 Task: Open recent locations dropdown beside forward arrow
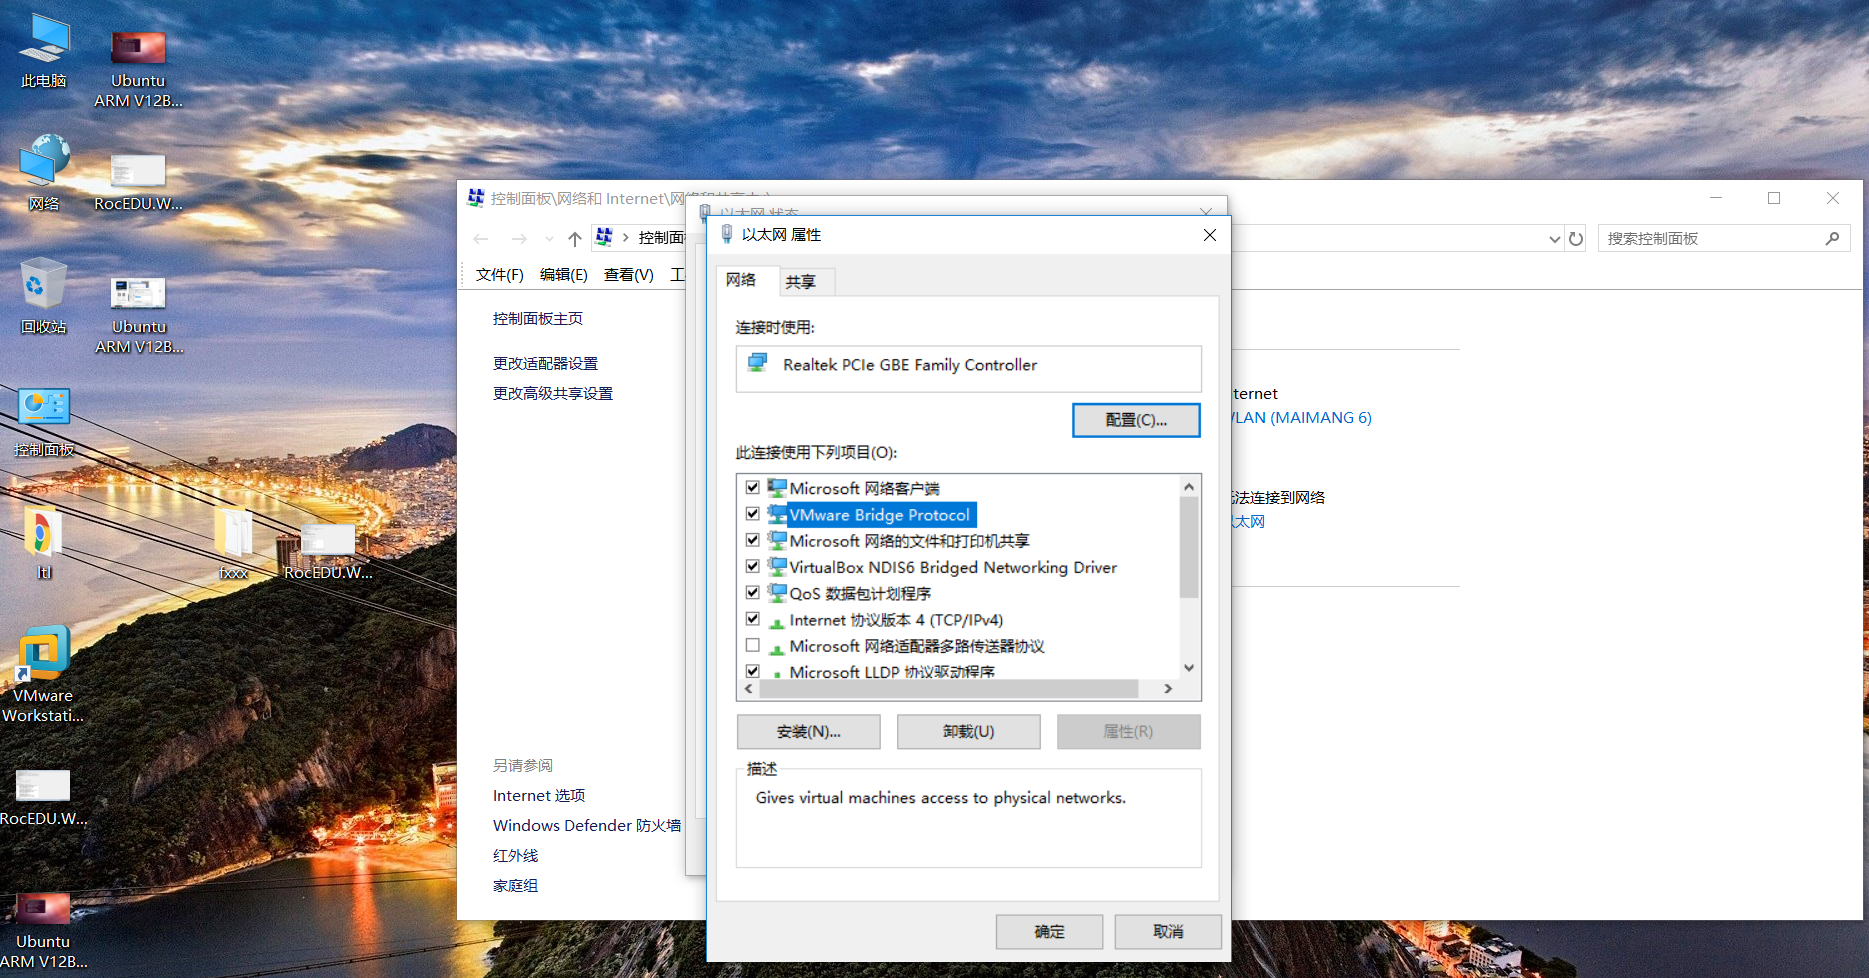pyautogui.click(x=549, y=238)
